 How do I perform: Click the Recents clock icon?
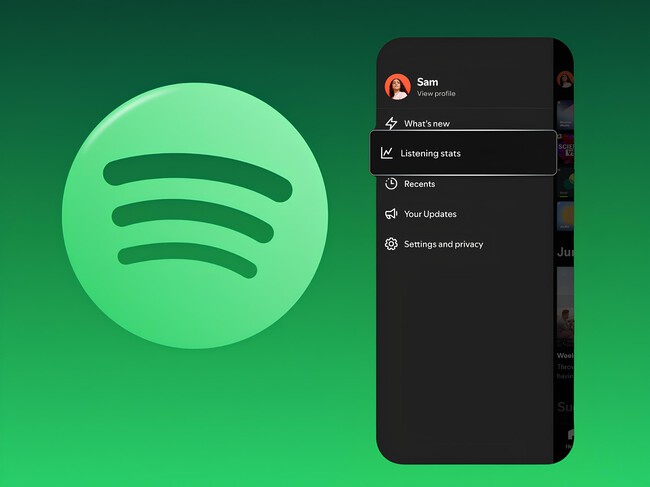[391, 184]
